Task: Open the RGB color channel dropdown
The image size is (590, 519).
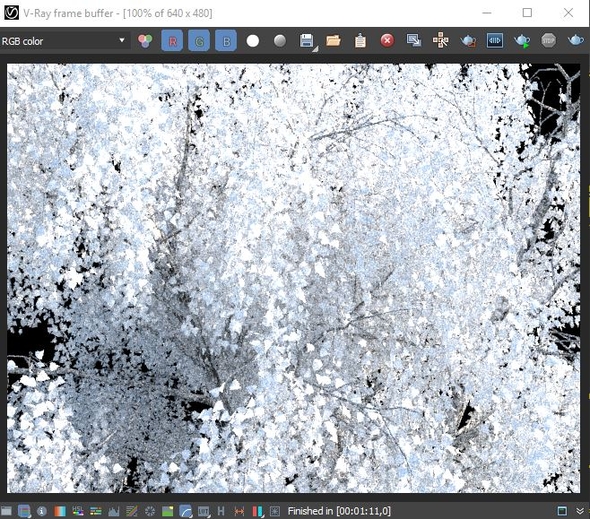Action: (x=64, y=41)
